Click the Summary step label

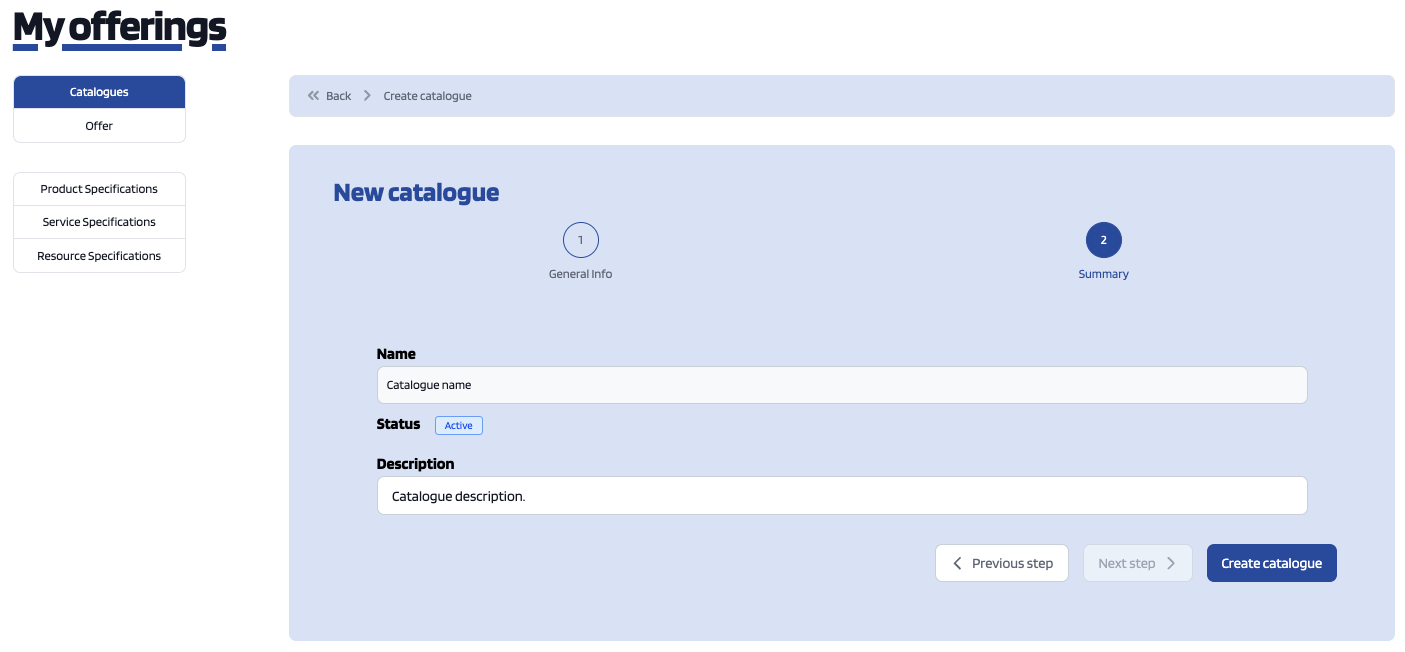1103,274
